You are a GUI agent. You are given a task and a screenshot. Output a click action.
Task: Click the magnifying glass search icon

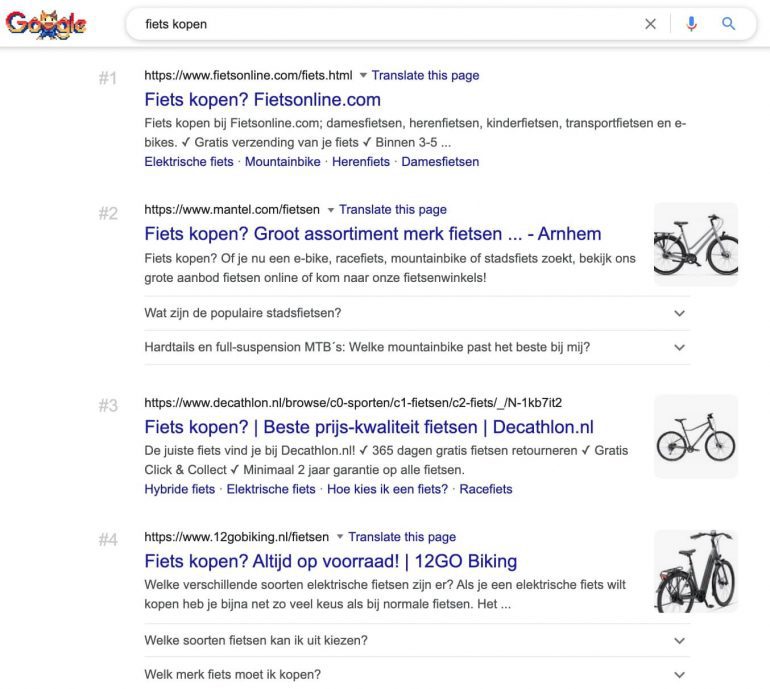(728, 24)
